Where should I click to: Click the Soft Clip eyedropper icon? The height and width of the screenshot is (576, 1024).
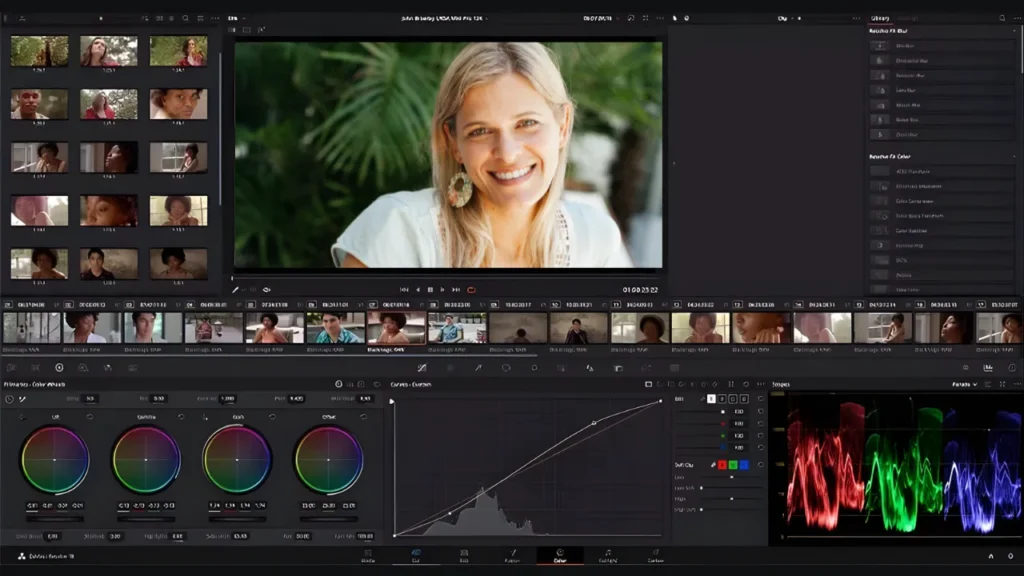click(712, 465)
